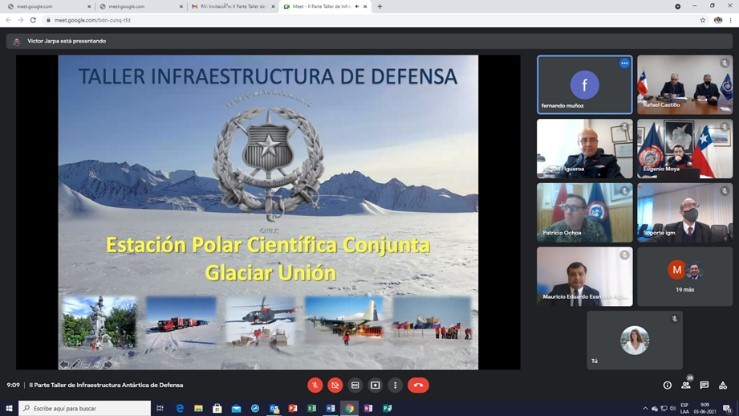Go forward in the browser
739x416 pixels.
20,20
